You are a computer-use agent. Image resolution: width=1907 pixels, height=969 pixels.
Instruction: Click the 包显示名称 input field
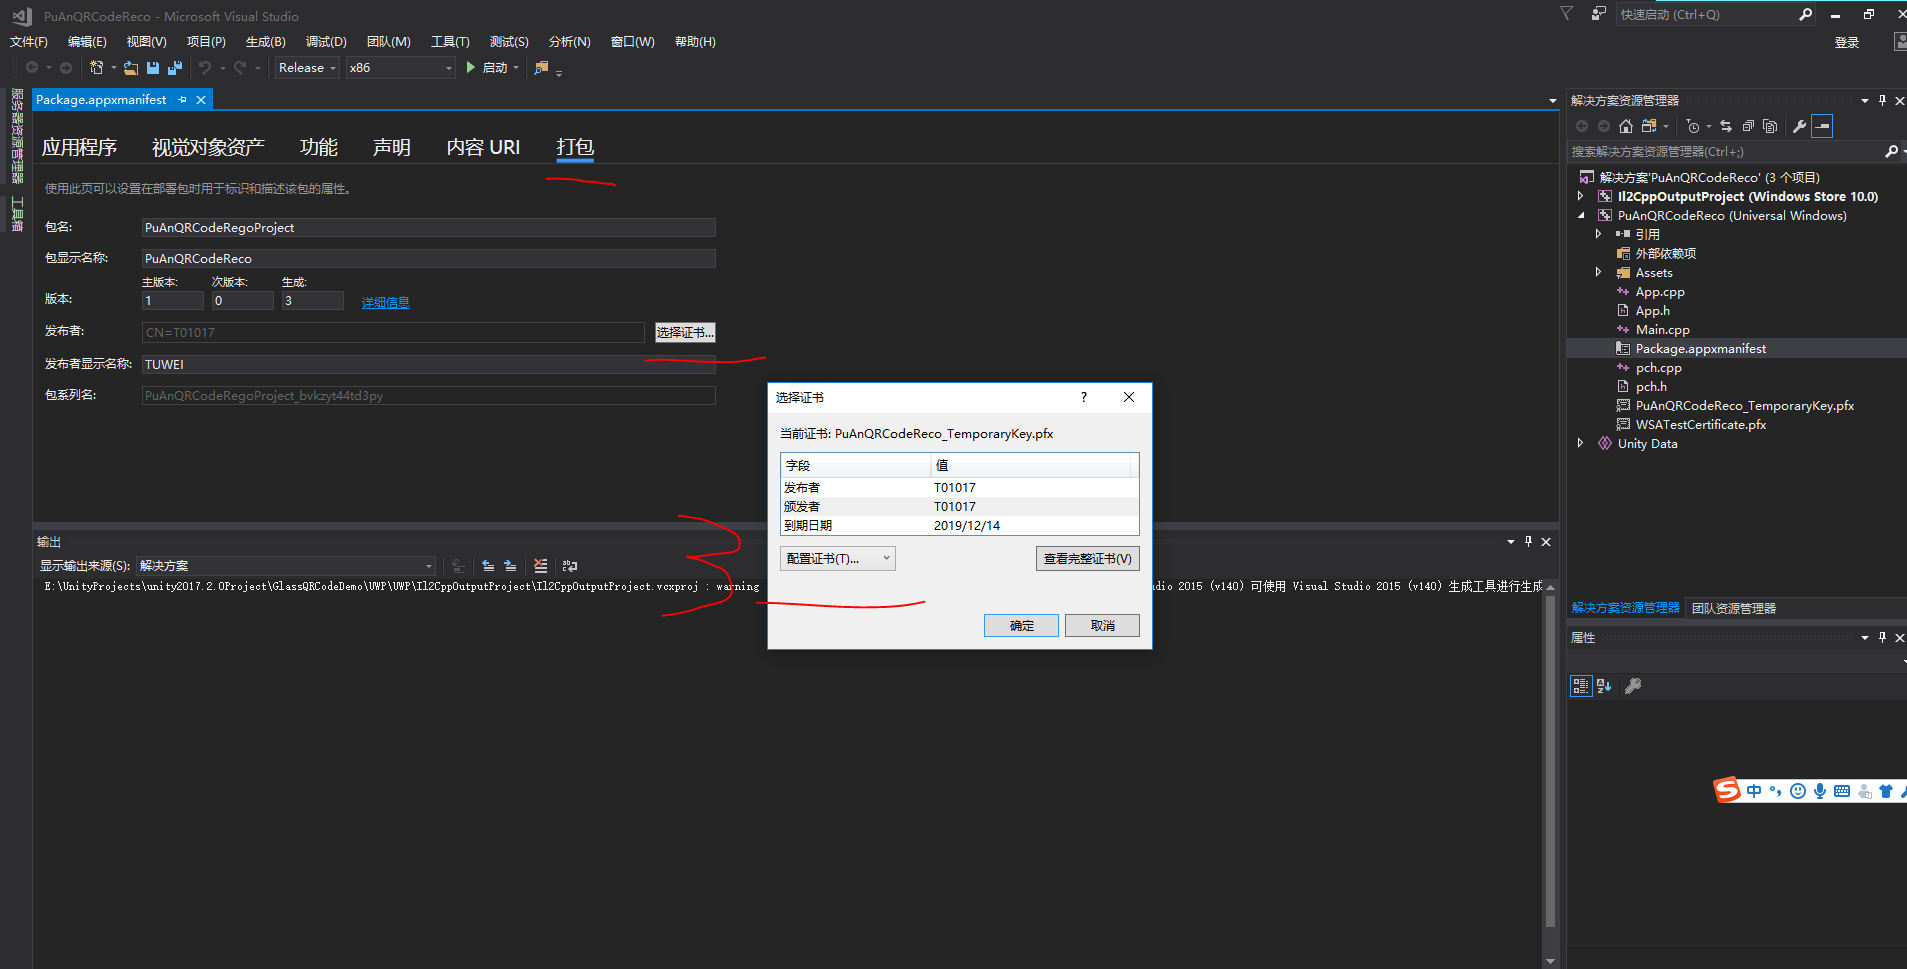429,259
